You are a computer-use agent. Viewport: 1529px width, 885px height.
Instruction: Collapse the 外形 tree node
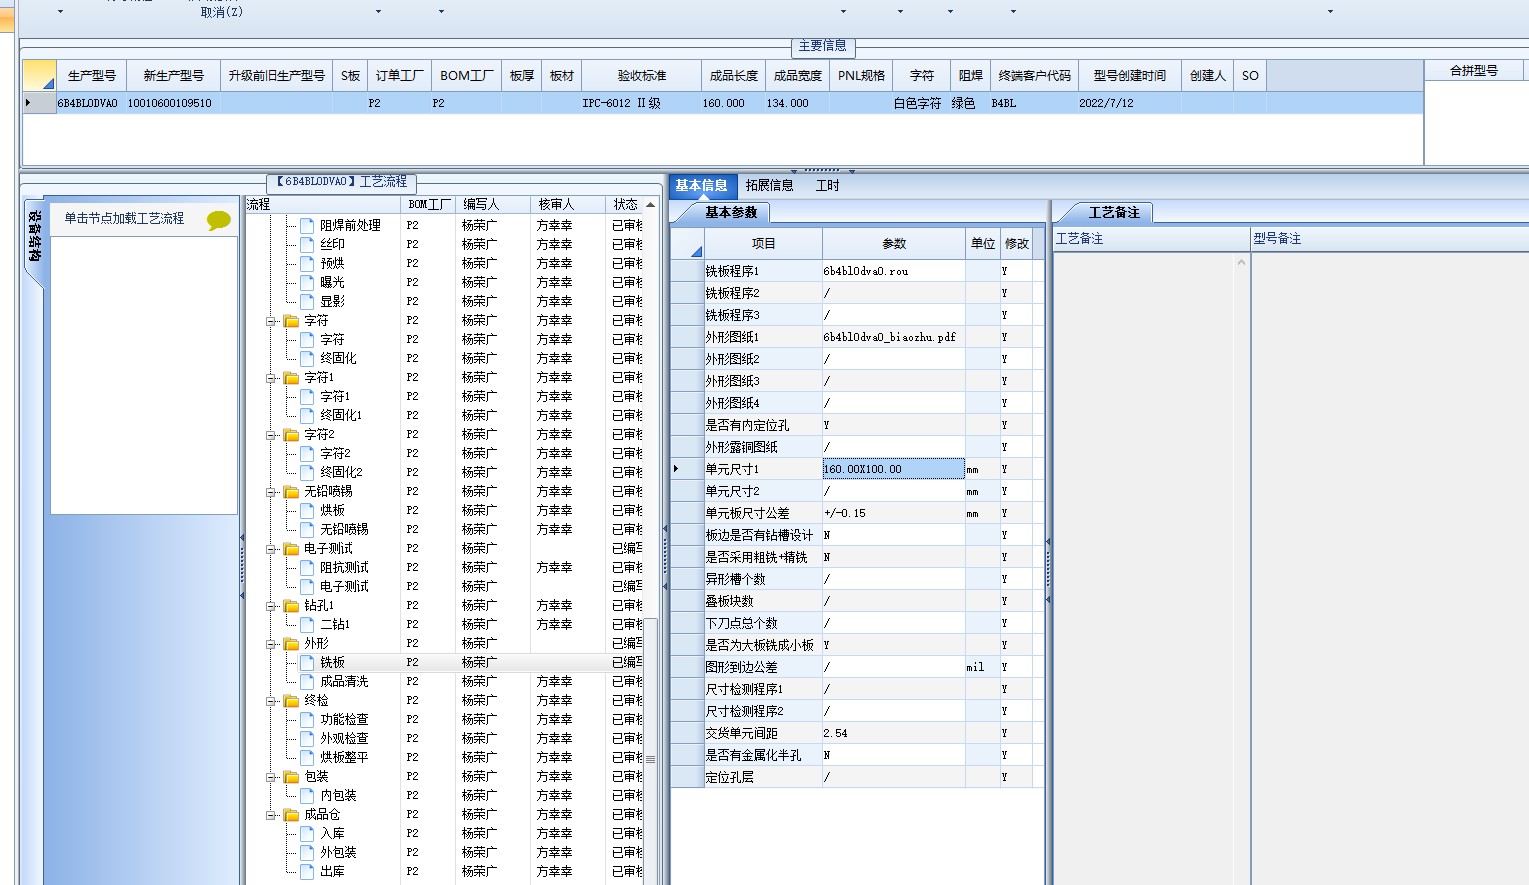tap(271, 644)
